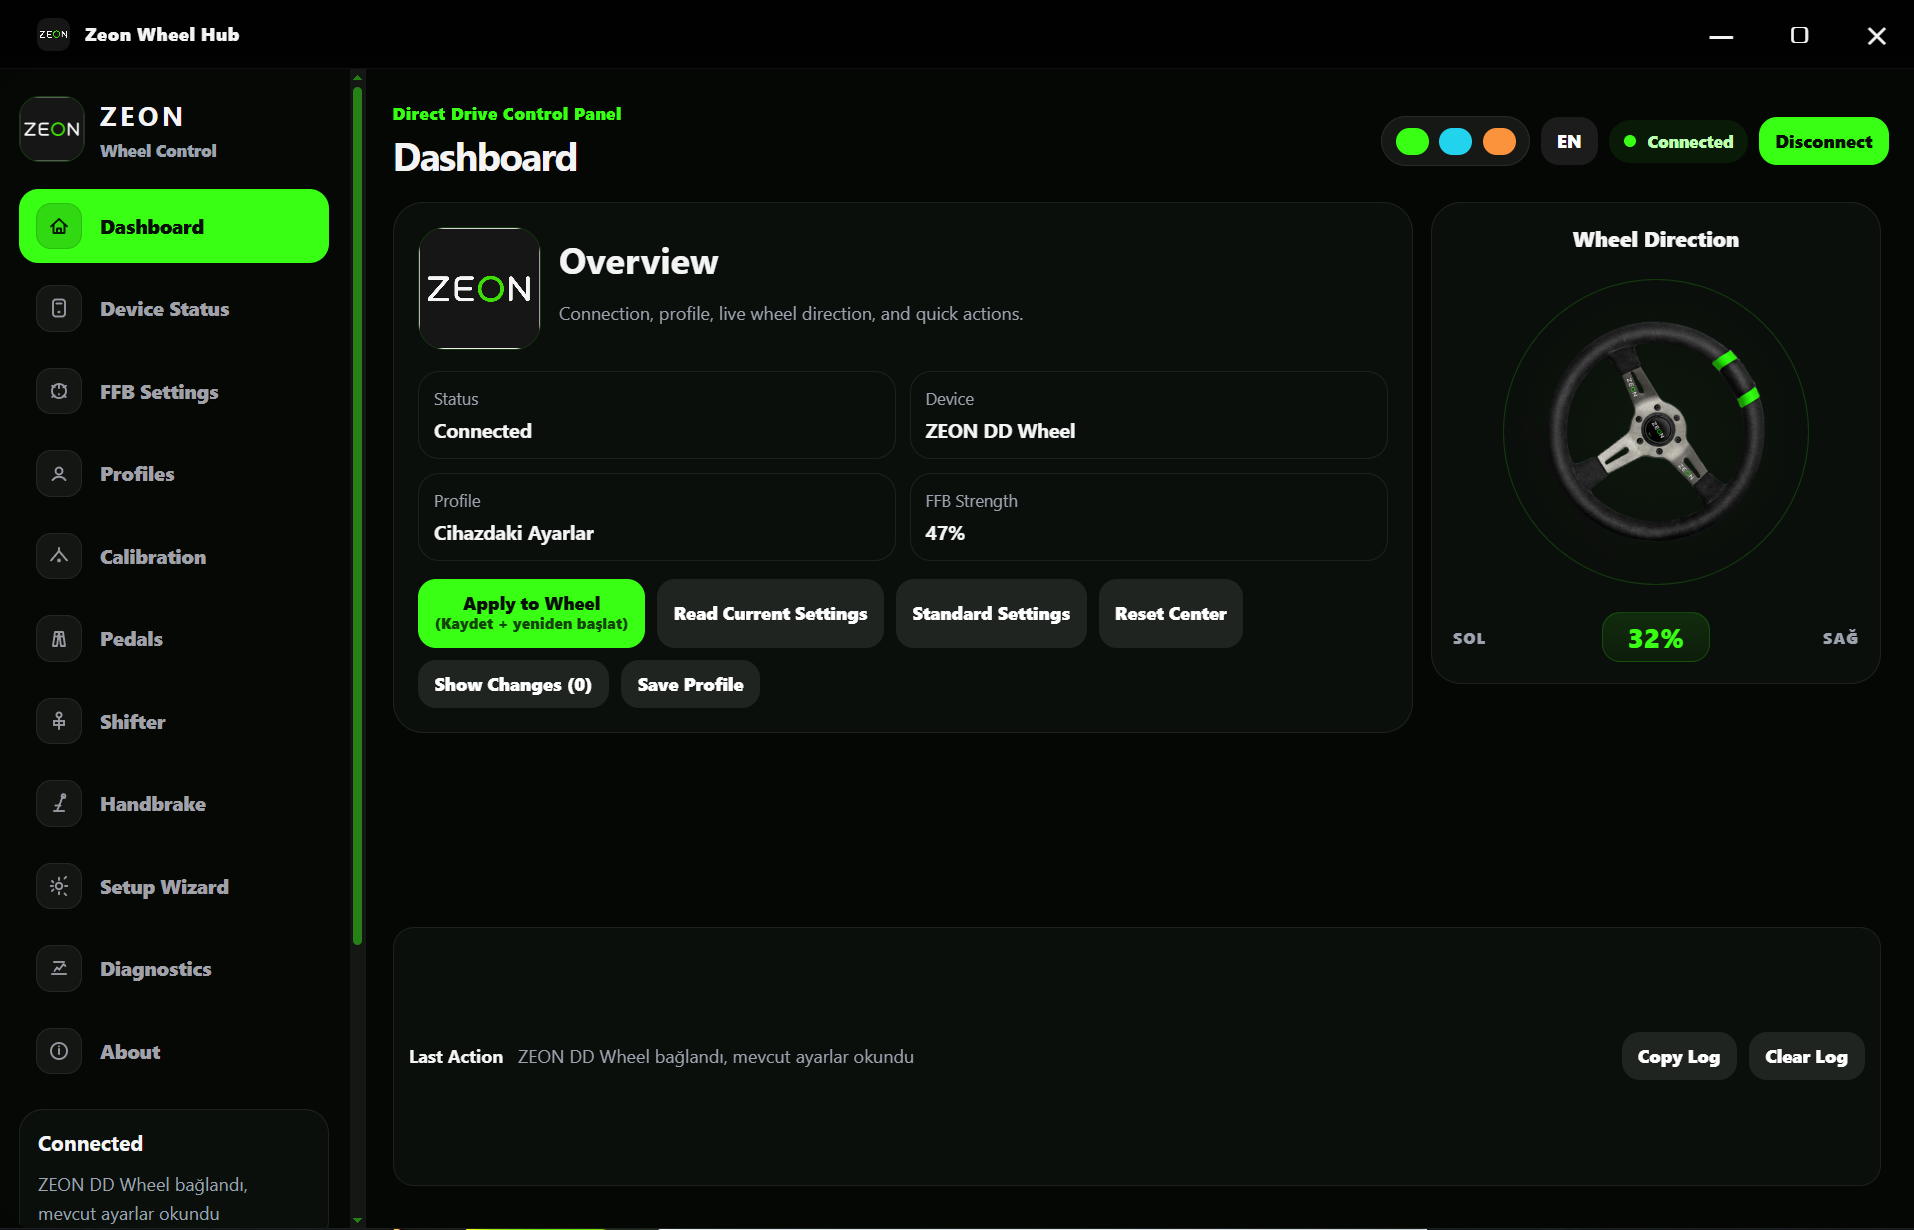
Task: Click the 32% wheel direction value
Action: 1656,638
